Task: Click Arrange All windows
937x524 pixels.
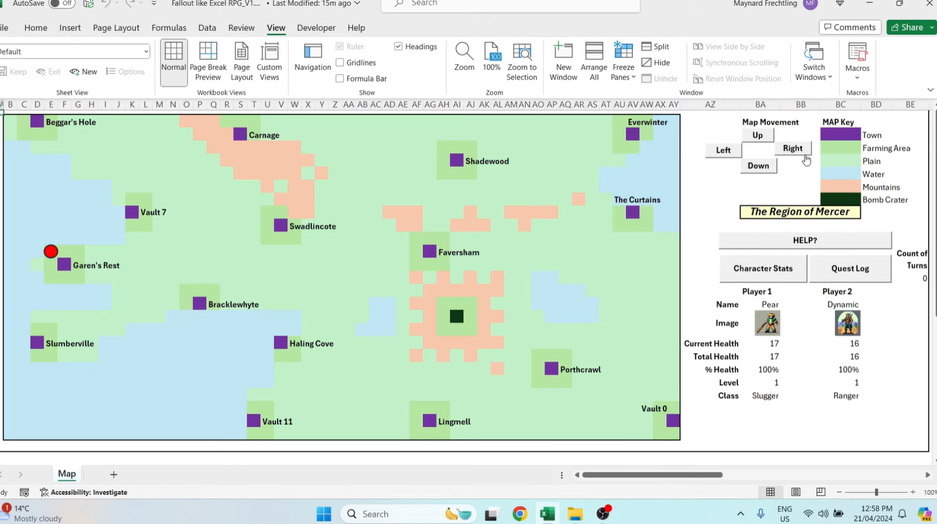Action: (x=594, y=62)
